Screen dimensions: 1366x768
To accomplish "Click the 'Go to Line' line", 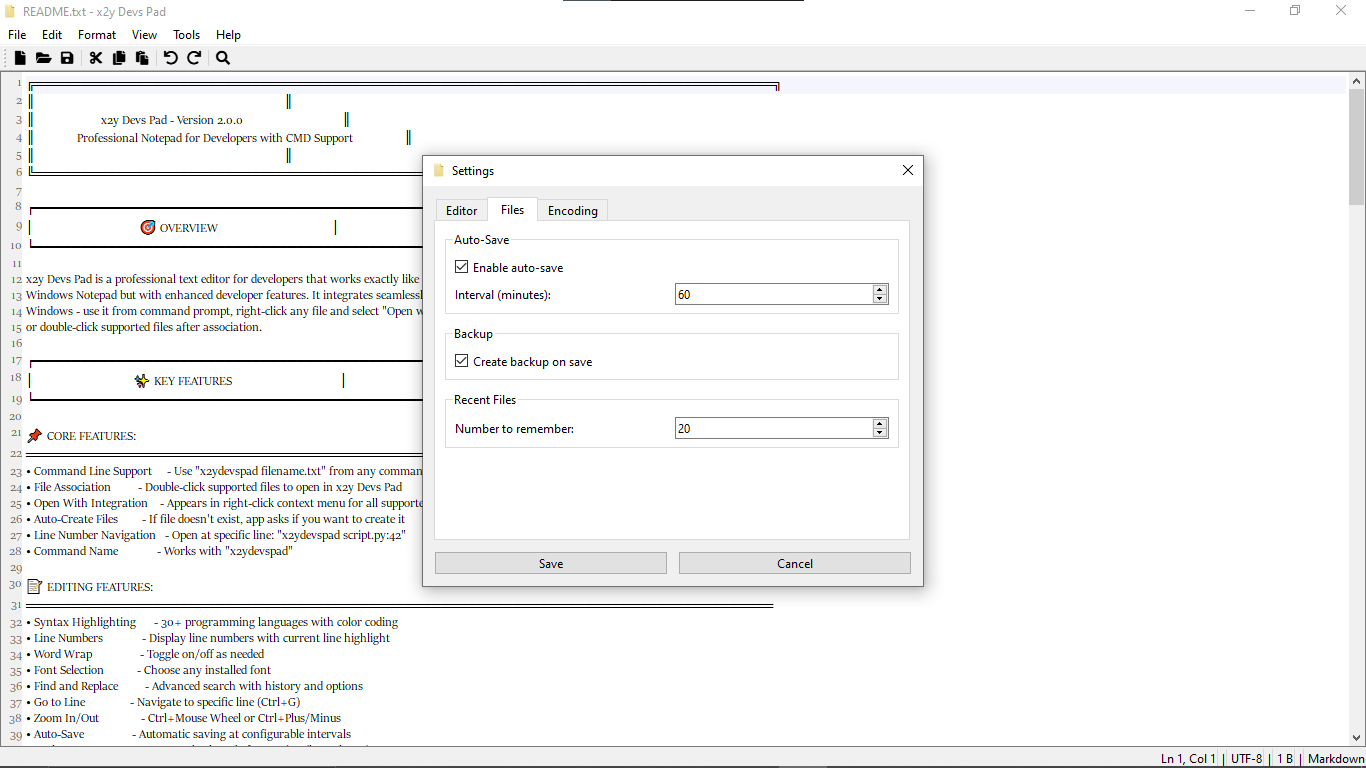I will (x=163, y=702).
